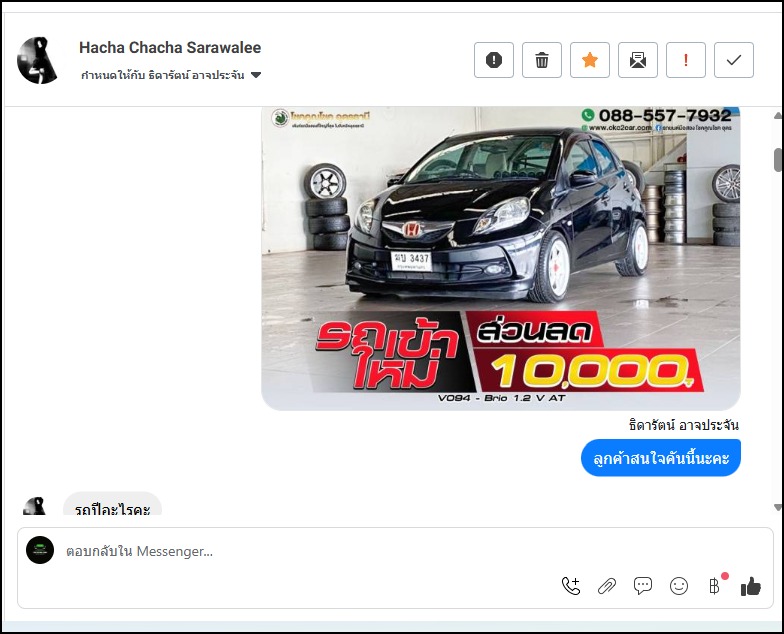784x634 pixels.
Task: Flag conversation with red exclamation priority
Action: click(686, 60)
